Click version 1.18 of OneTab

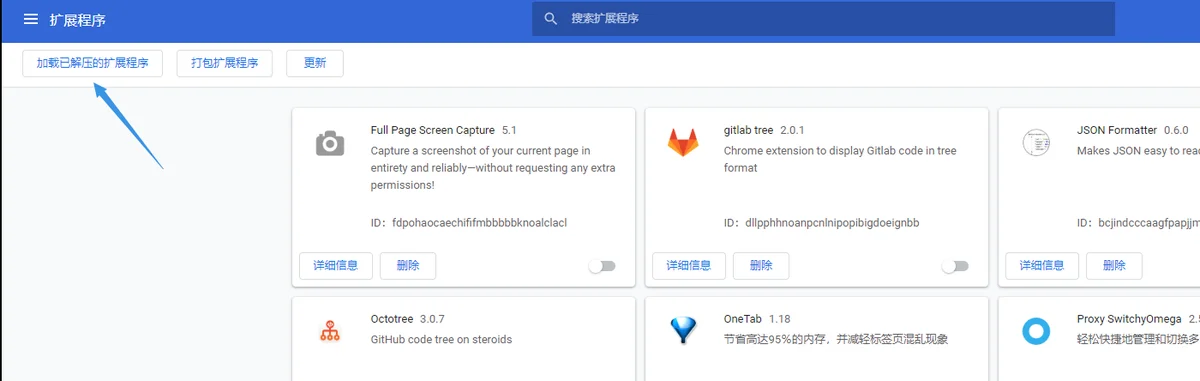click(780, 319)
